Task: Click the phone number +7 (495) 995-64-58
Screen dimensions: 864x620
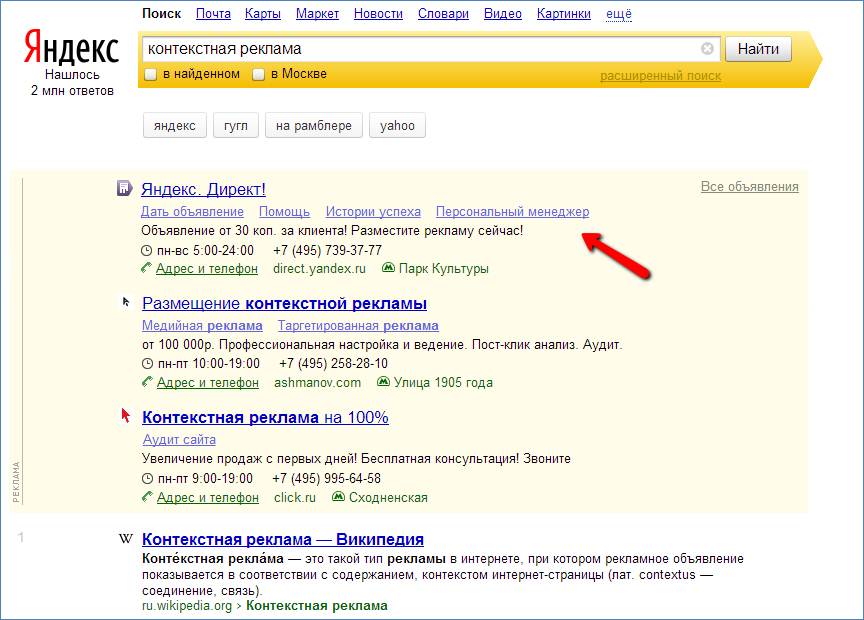Action: tap(326, 478)
